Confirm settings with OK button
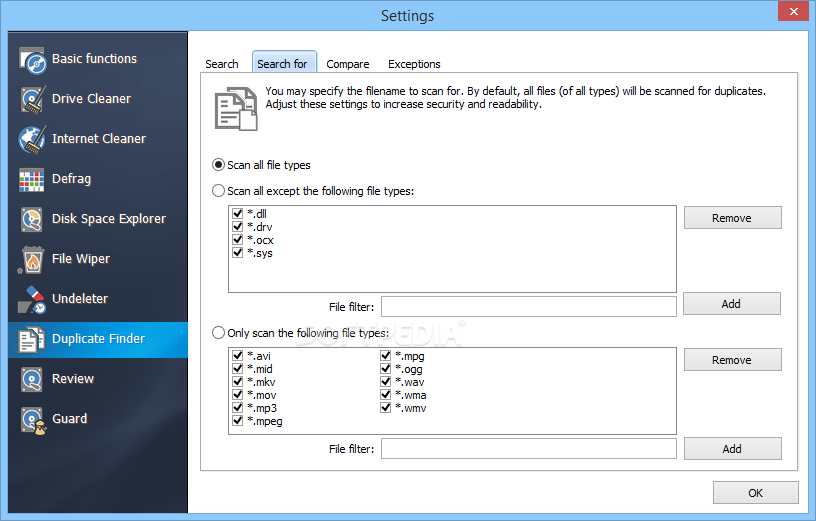This screenshot has width=816, height=521. pos(755,492)
